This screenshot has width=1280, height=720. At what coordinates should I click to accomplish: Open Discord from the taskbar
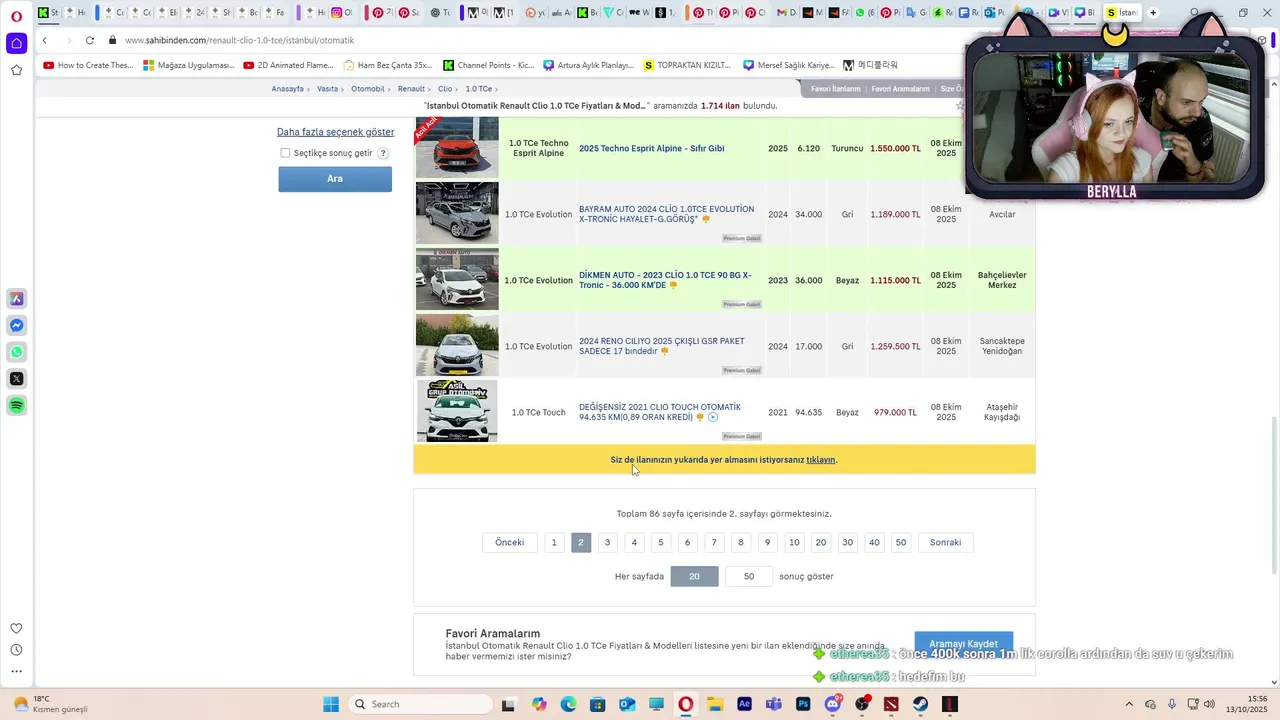[x=833, y=704]
